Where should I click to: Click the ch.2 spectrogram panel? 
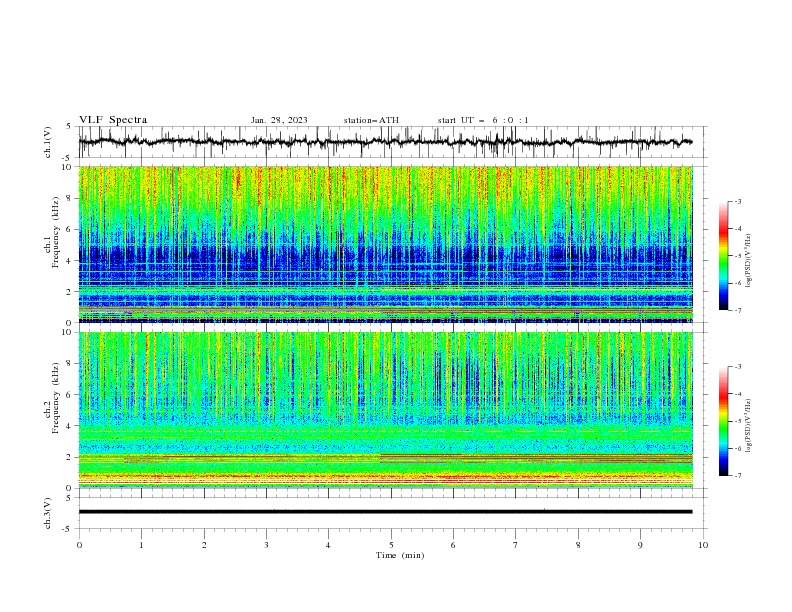386,410
